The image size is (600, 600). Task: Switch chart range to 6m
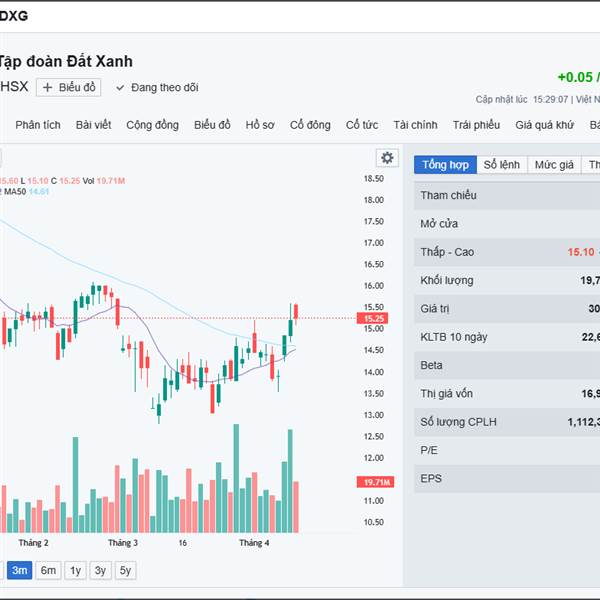point(48,571)
